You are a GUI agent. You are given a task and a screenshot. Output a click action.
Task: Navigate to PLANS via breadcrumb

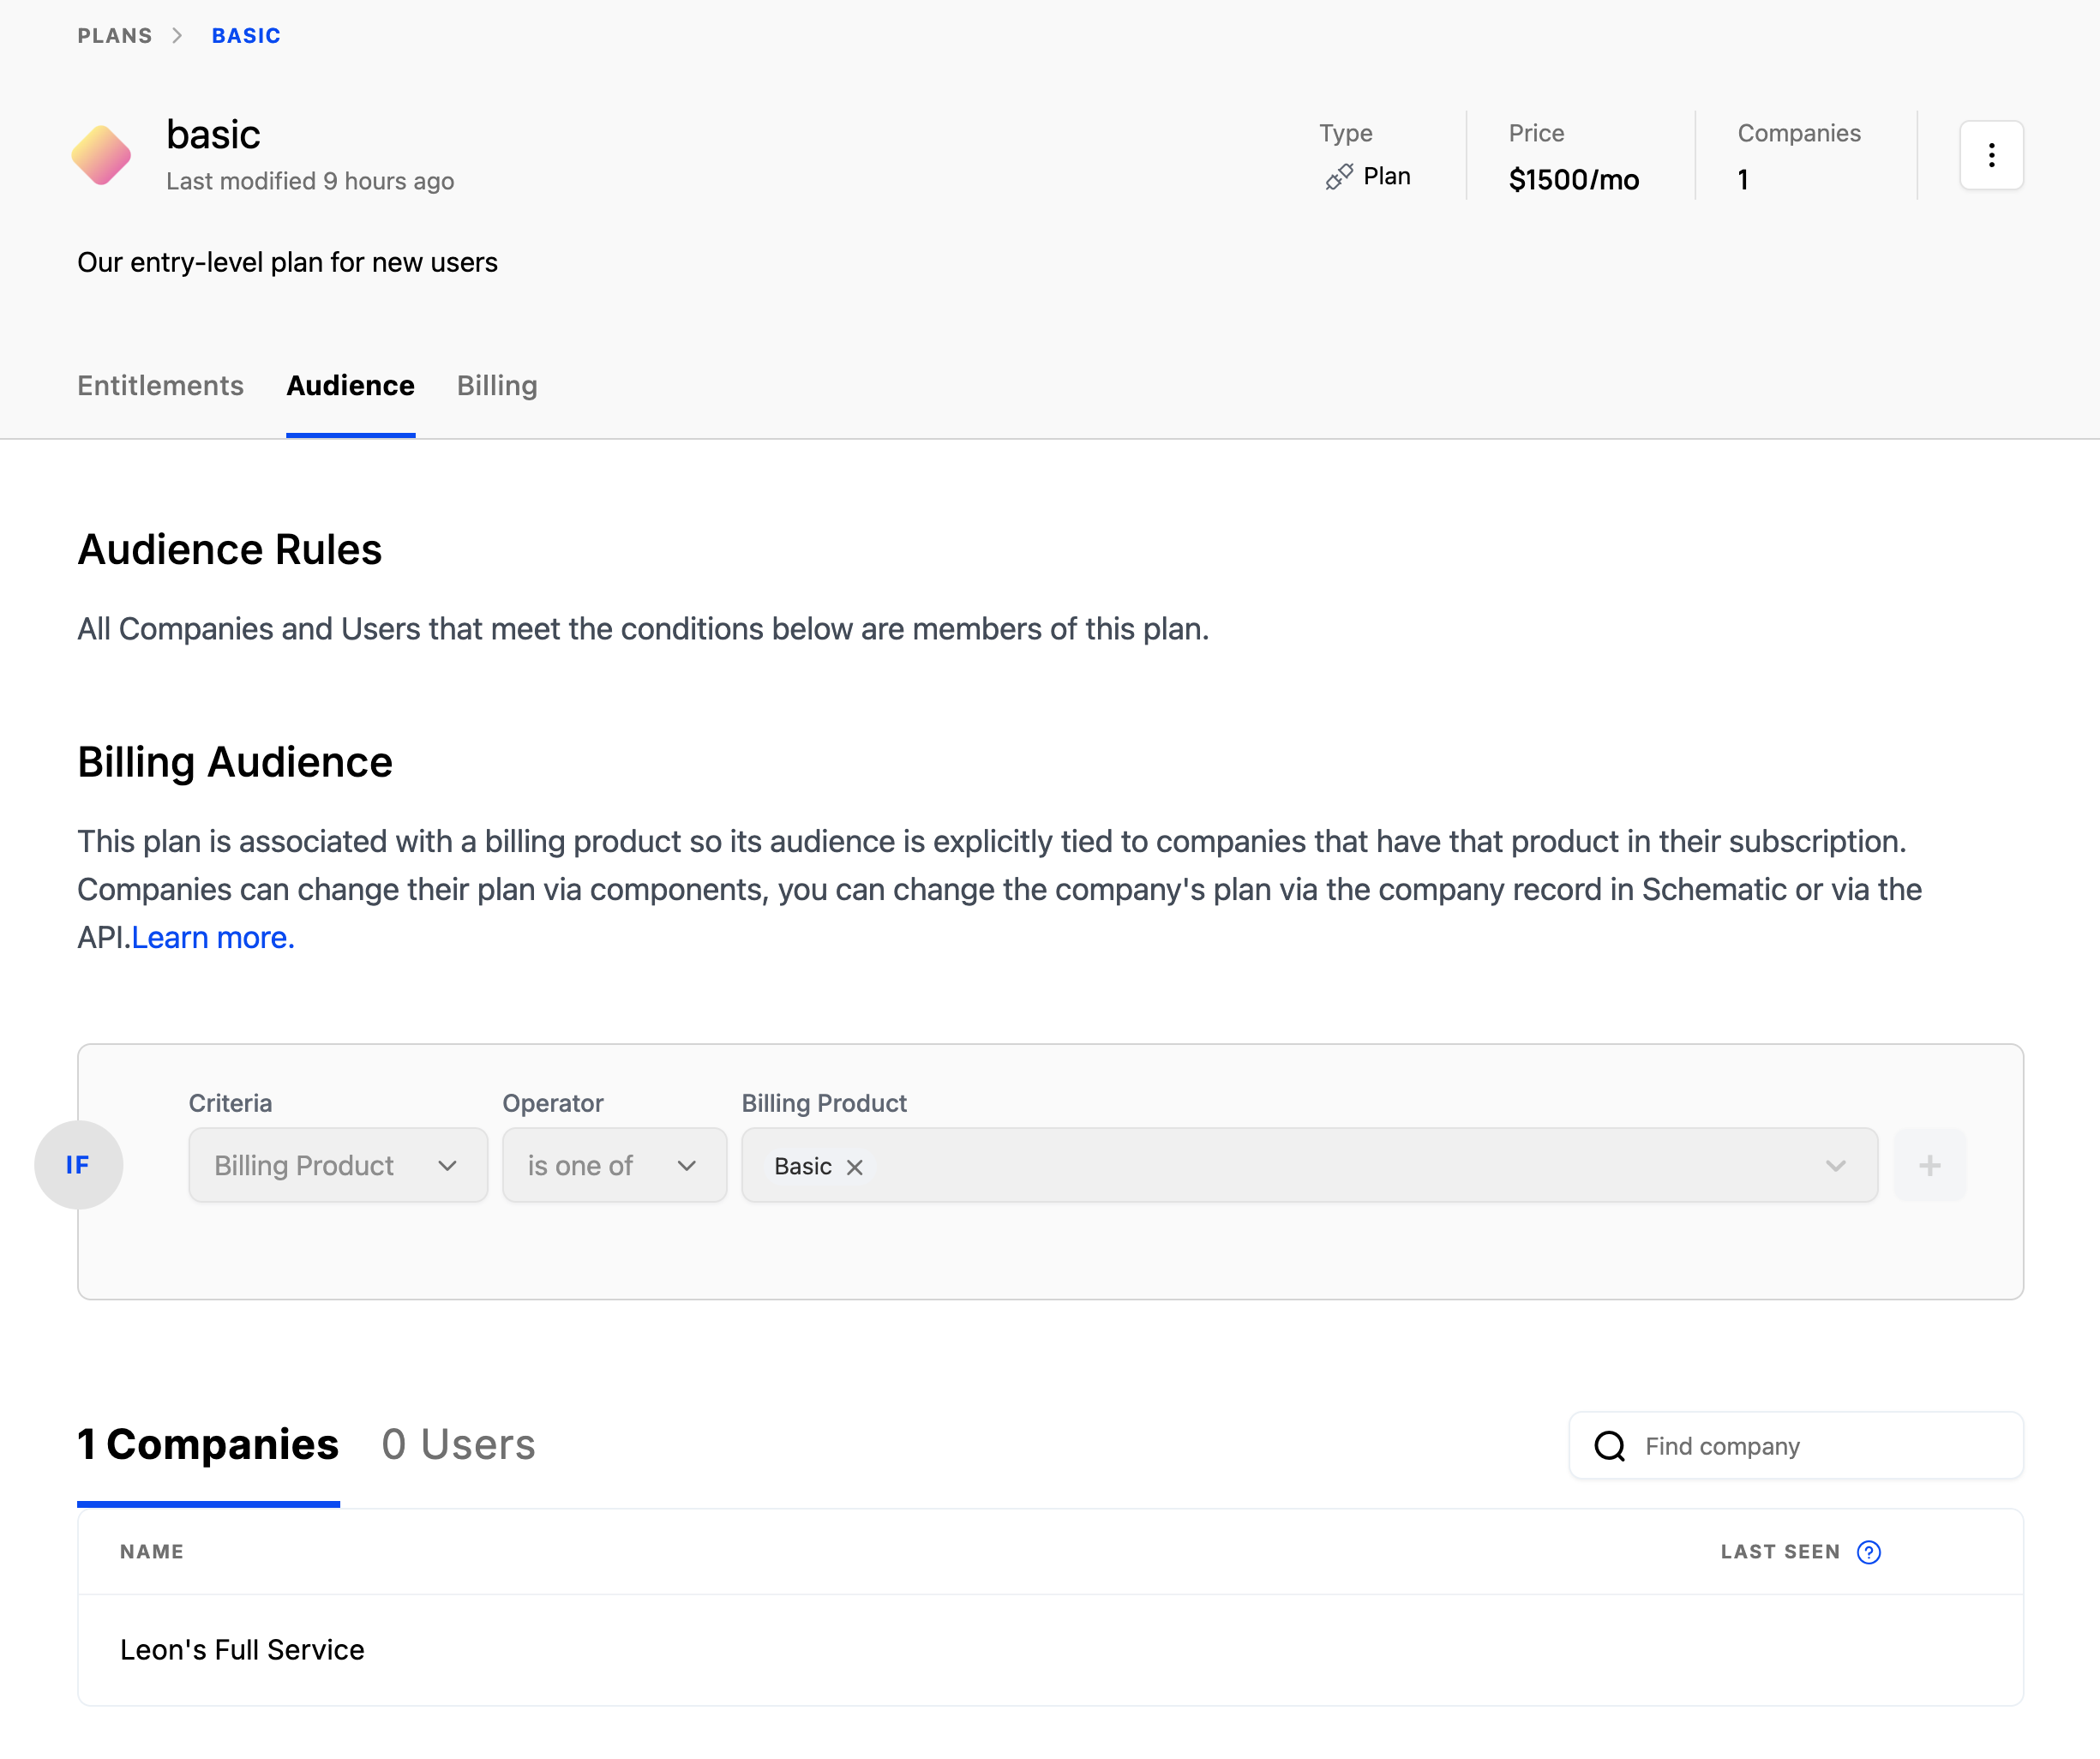click(114, 35)
